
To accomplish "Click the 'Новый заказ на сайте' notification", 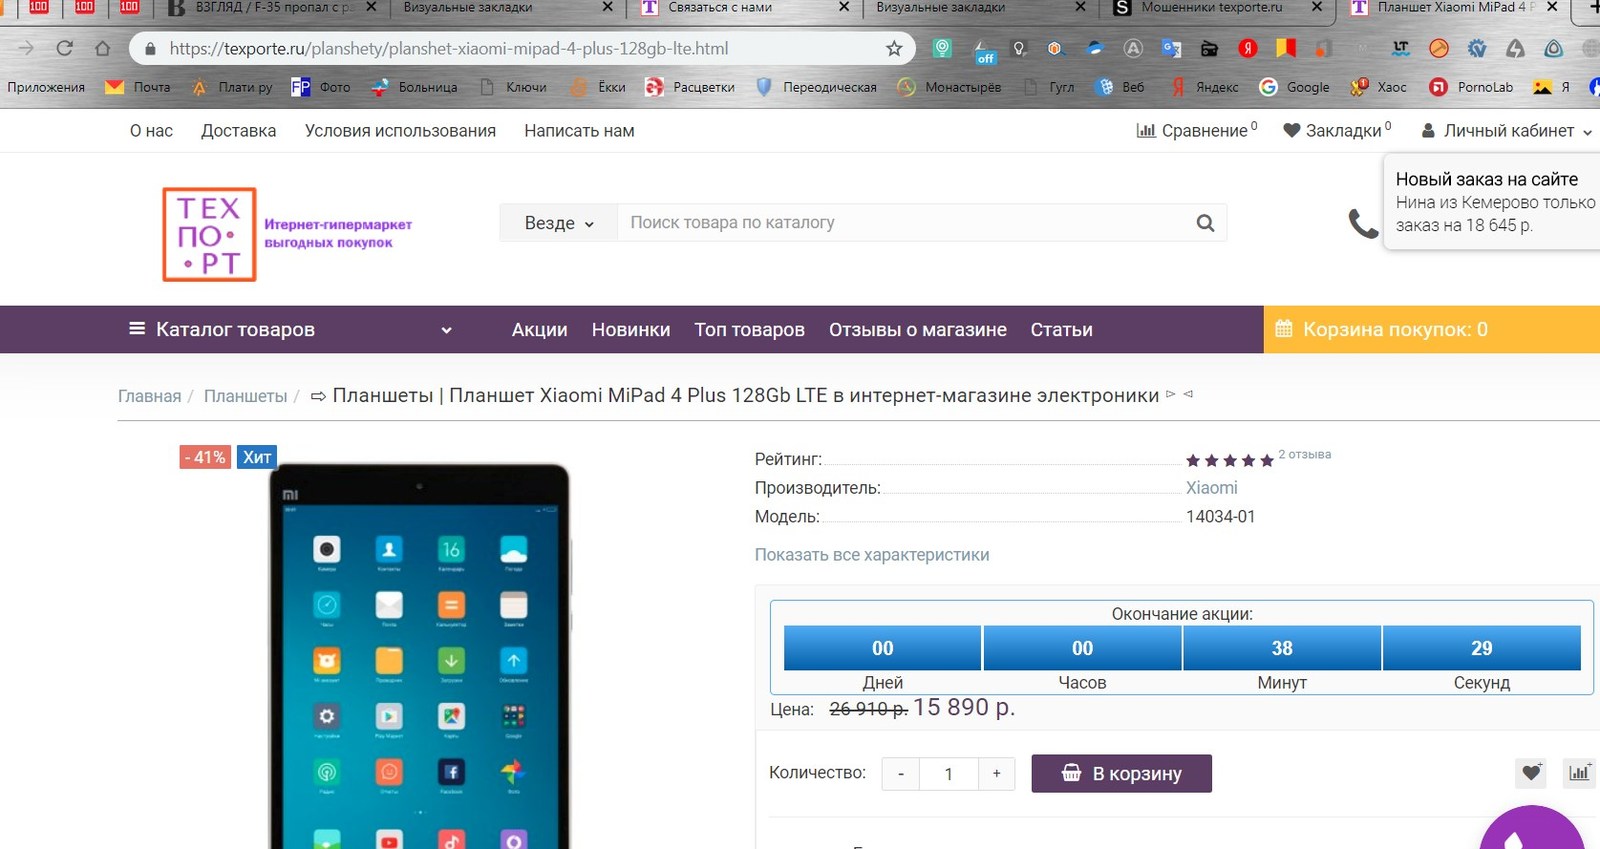I will (x=1494, y=202).
